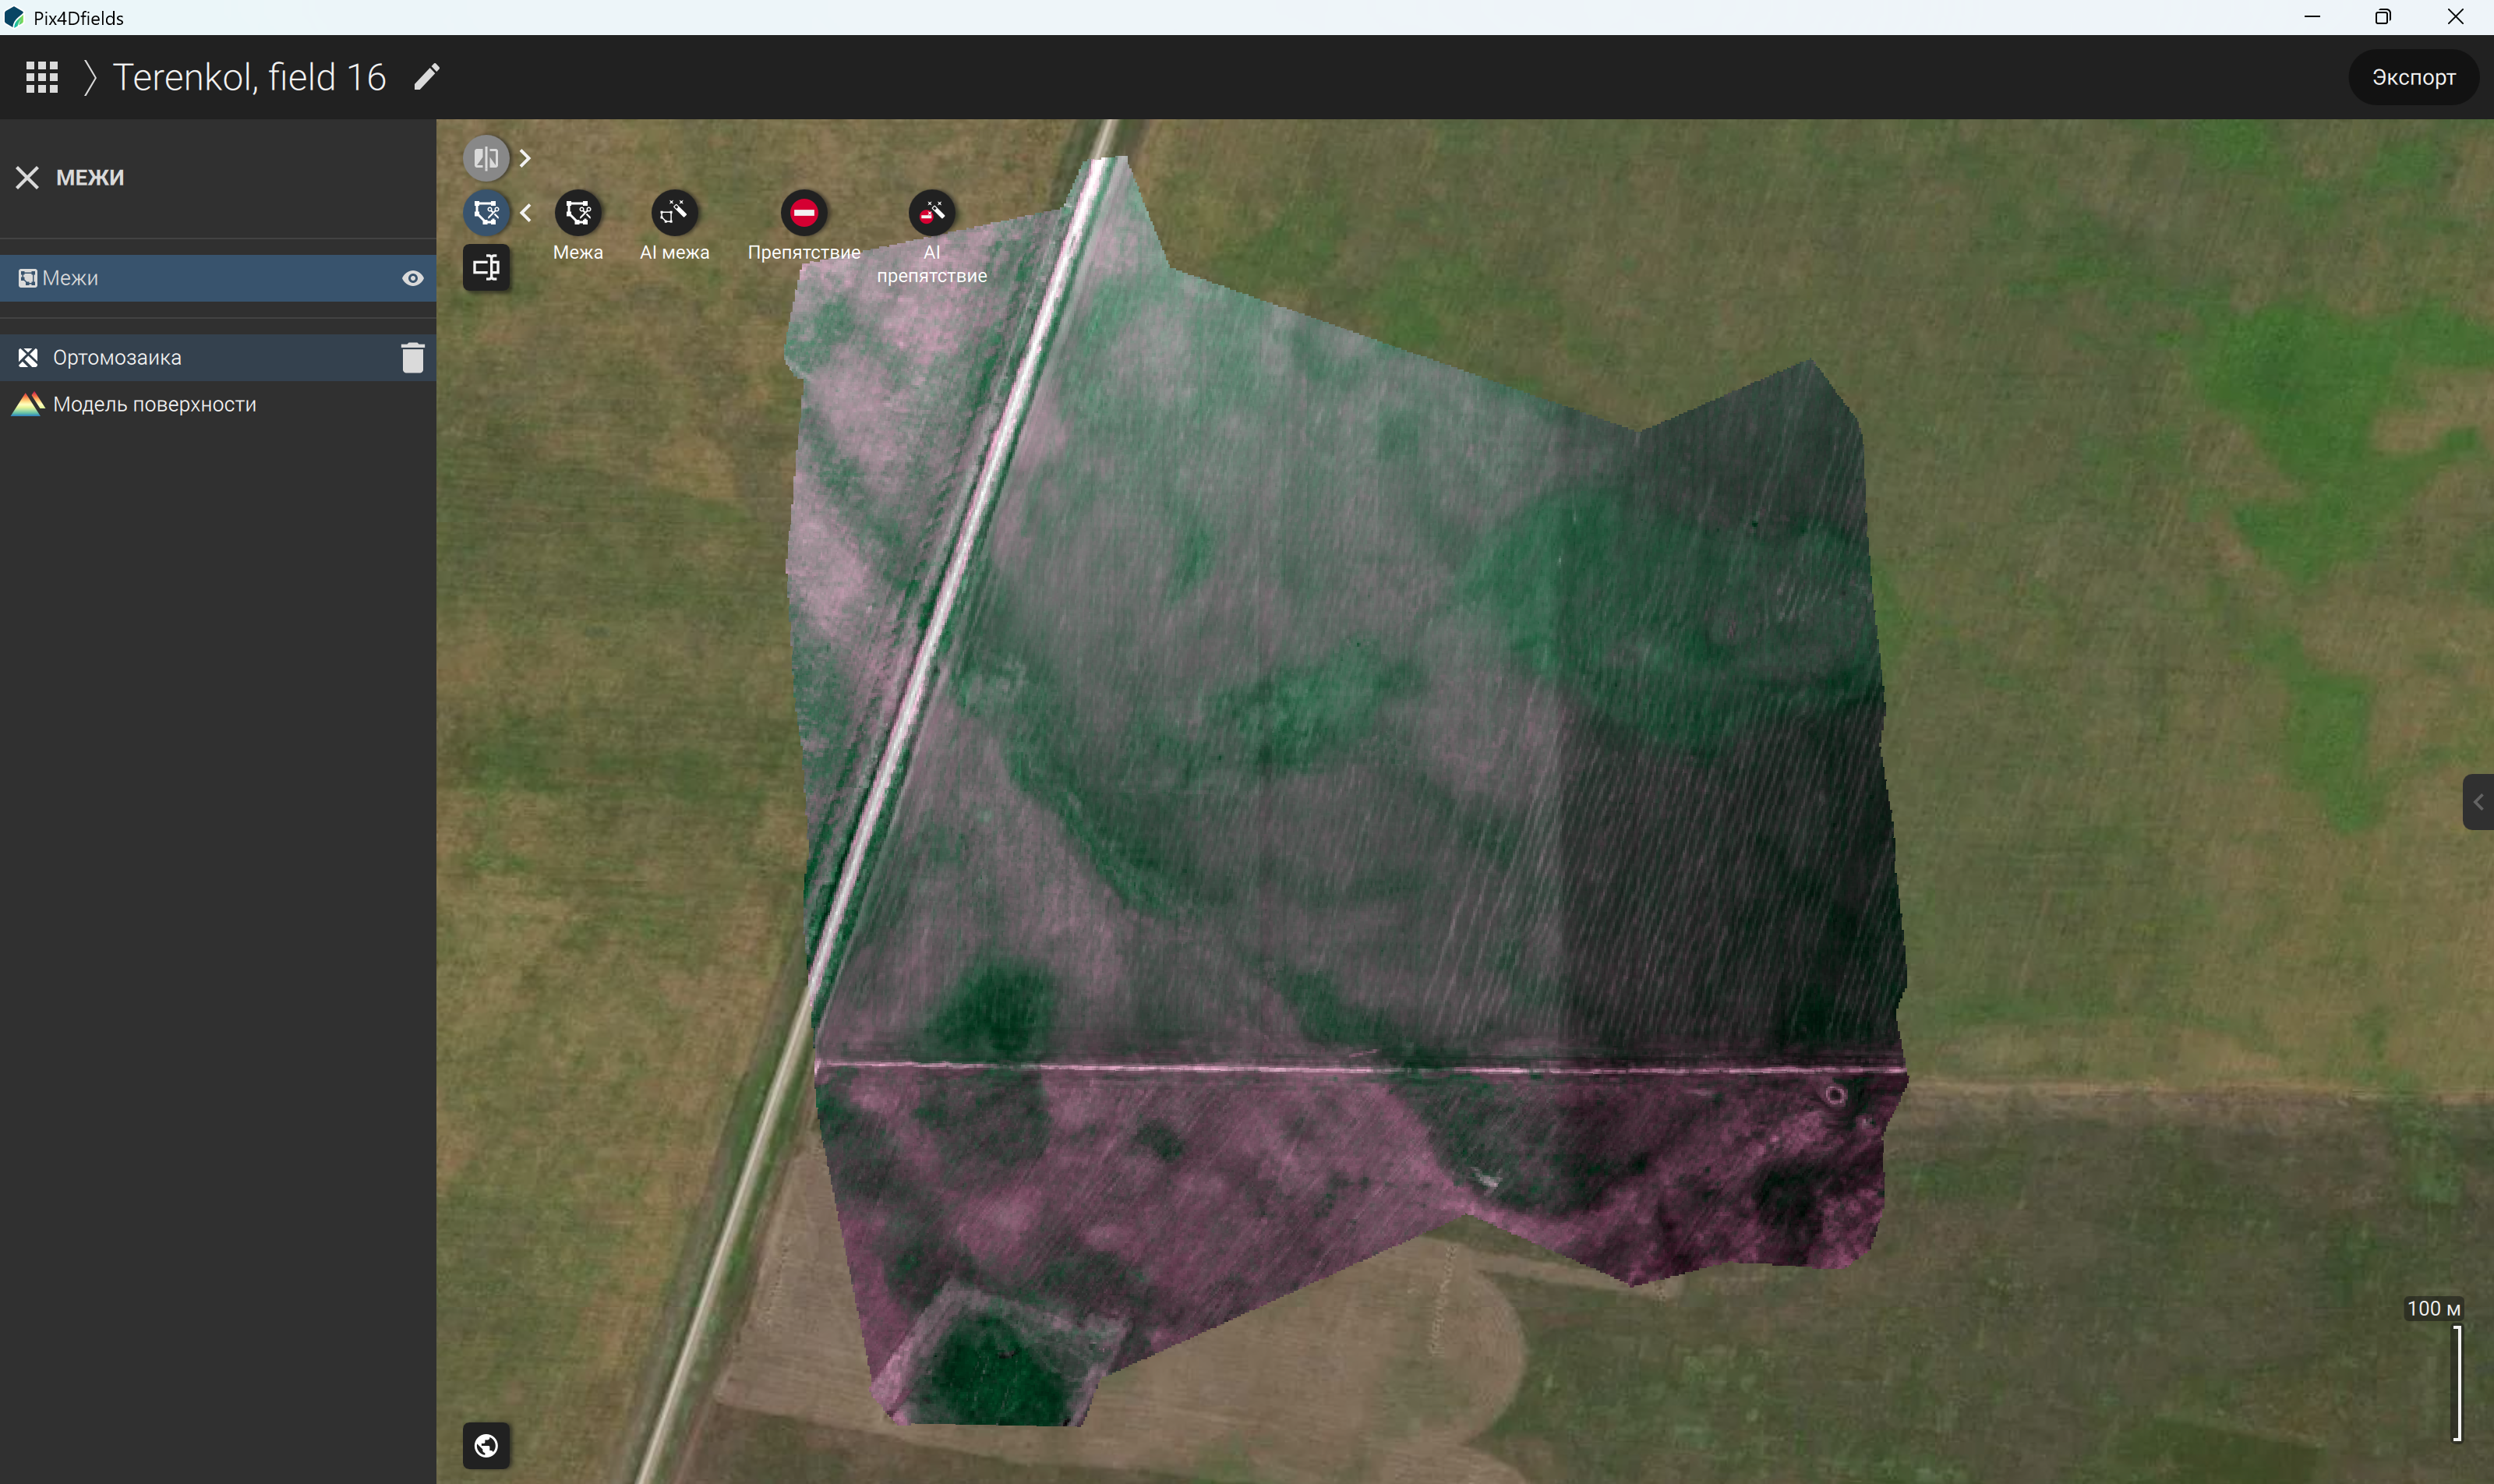Screen dimensions: 2494x1484
Task: Collapse the boundary tools chevron
Action: click(x=525, y=212)
